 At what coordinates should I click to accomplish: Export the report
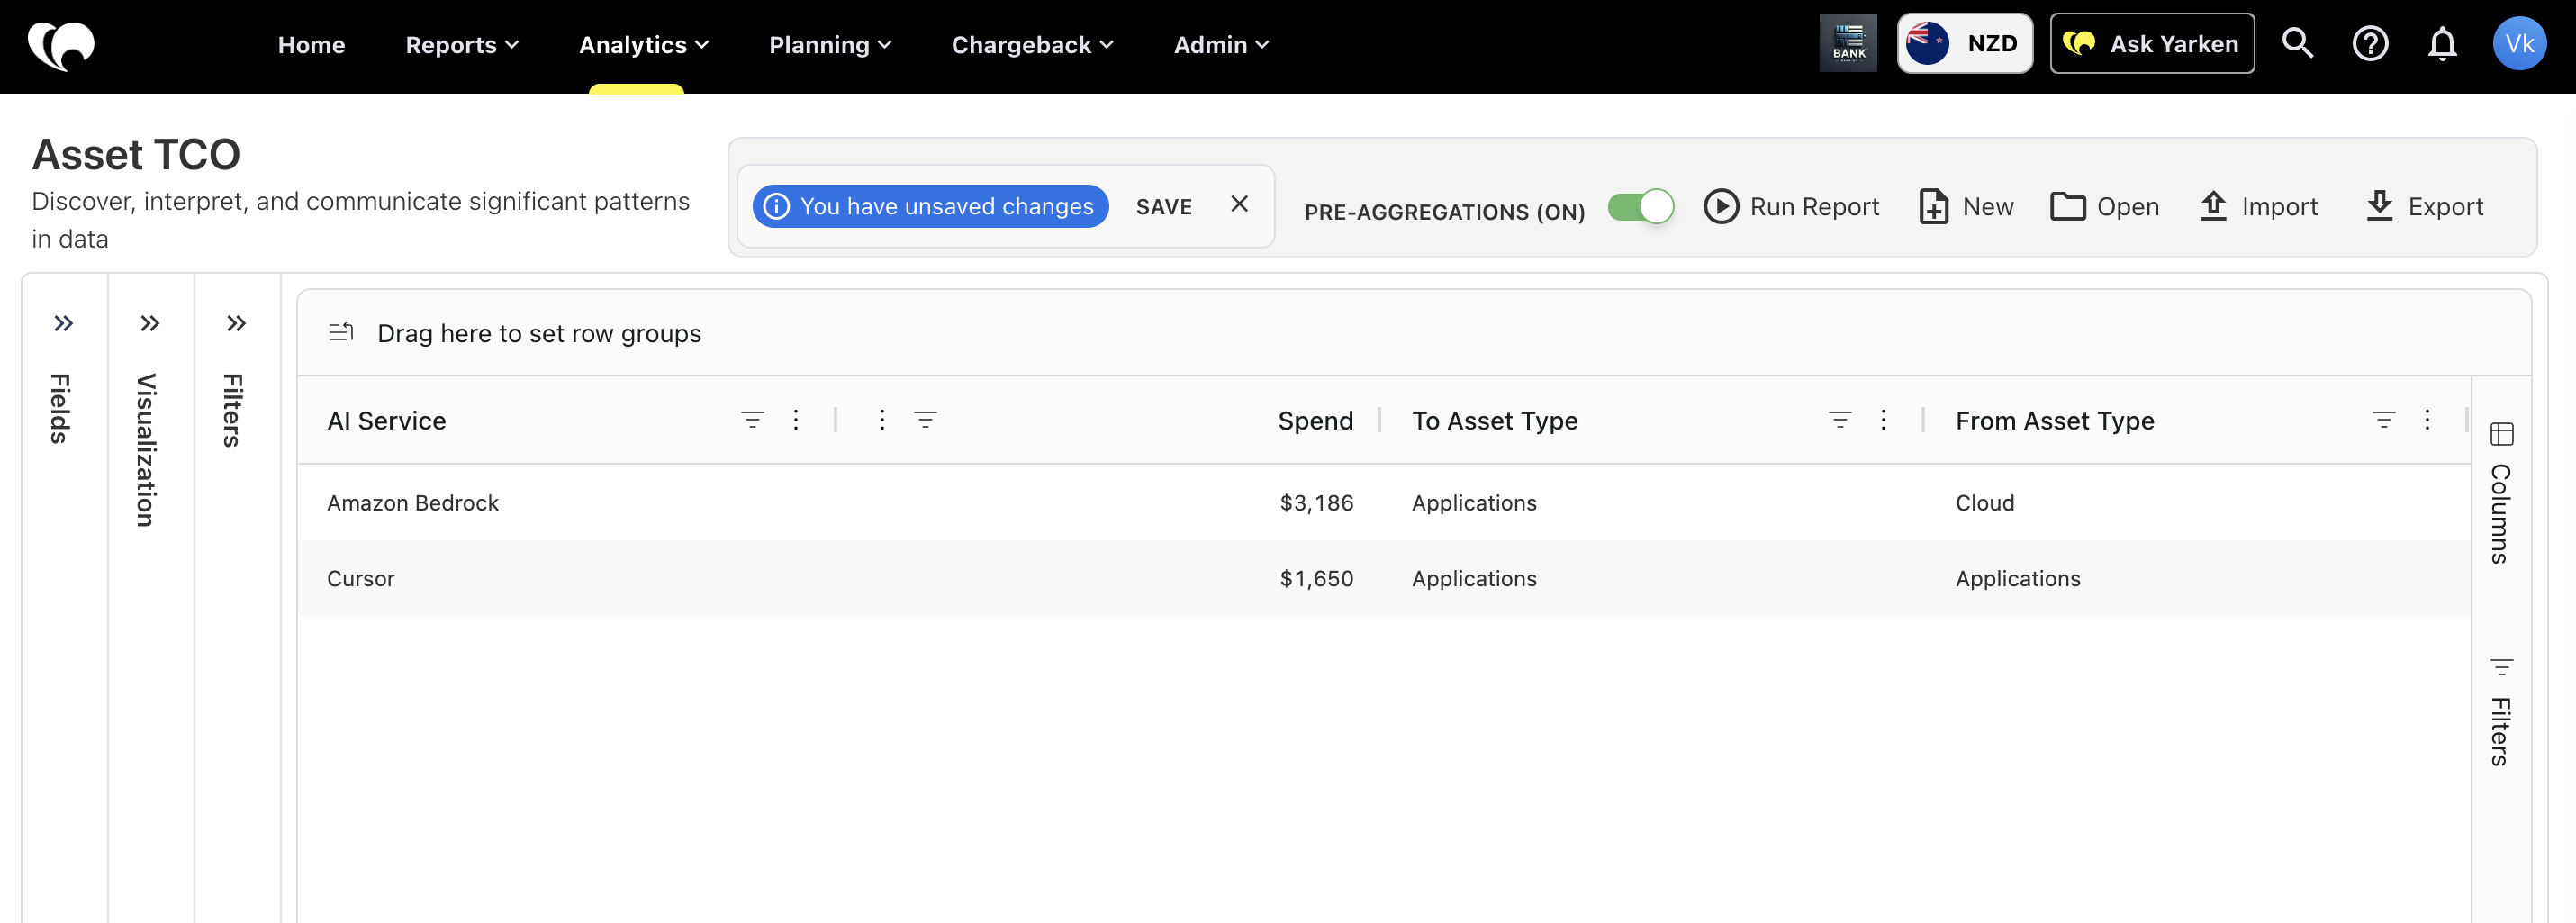[2424, 206]
